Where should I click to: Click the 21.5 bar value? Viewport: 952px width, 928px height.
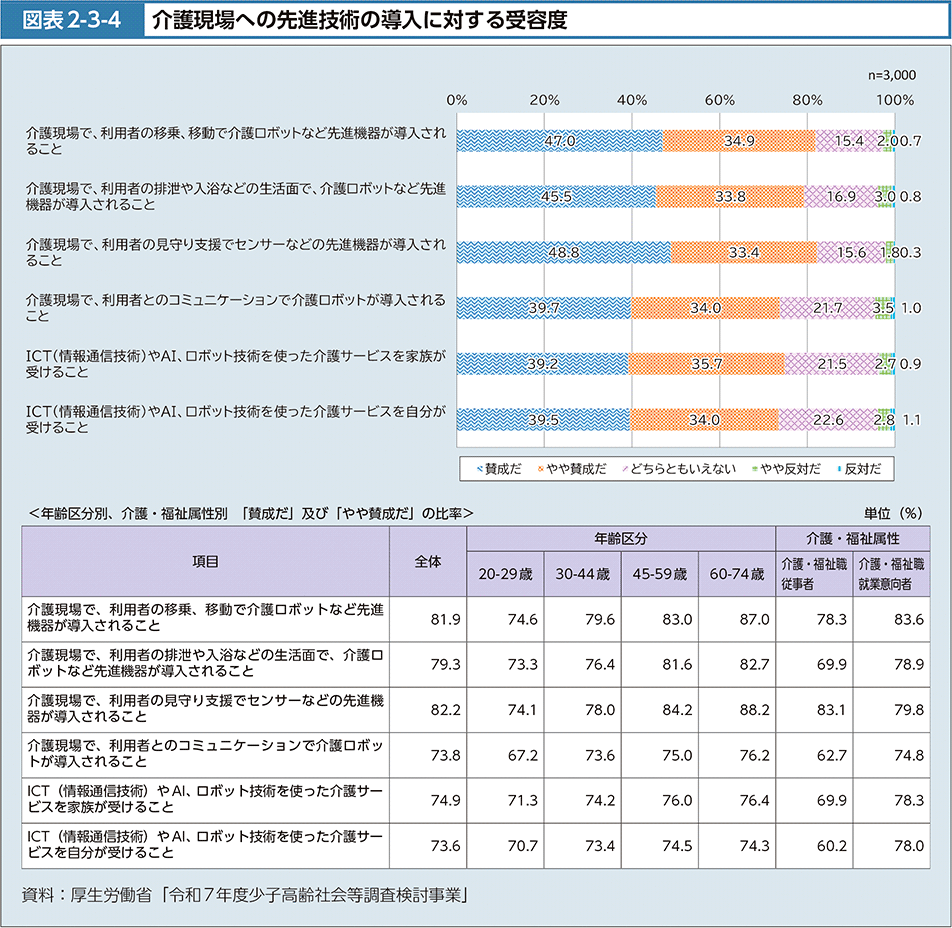[x=832, y=364]
